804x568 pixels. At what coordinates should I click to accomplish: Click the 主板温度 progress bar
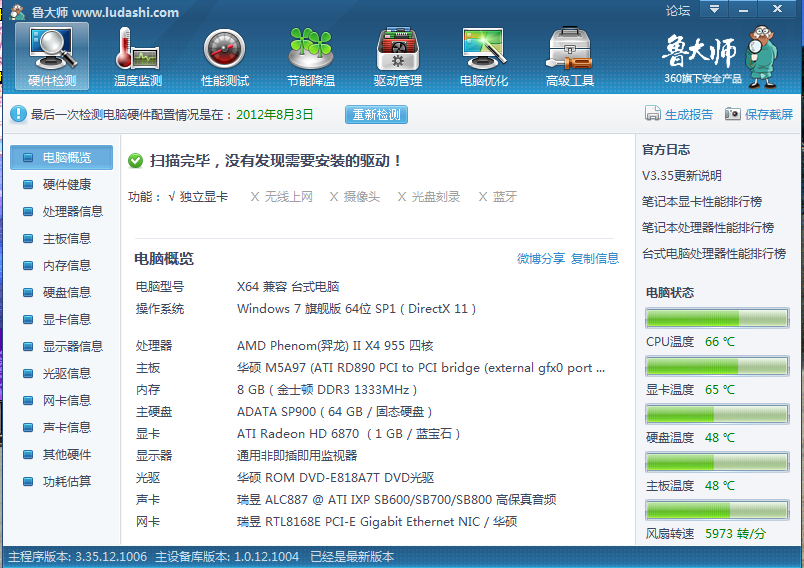(717, 462)
